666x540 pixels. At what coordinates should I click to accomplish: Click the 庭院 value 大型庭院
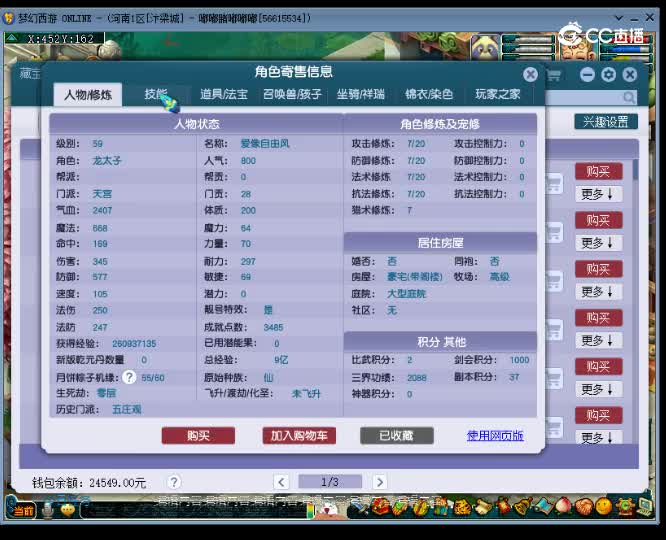(x=406, y=294)
